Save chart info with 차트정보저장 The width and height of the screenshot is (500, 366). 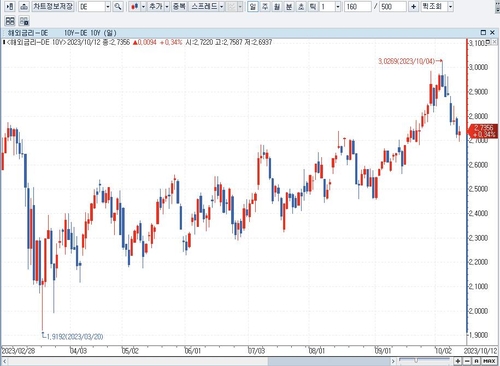pyautogui.click(x=53, y=6)
